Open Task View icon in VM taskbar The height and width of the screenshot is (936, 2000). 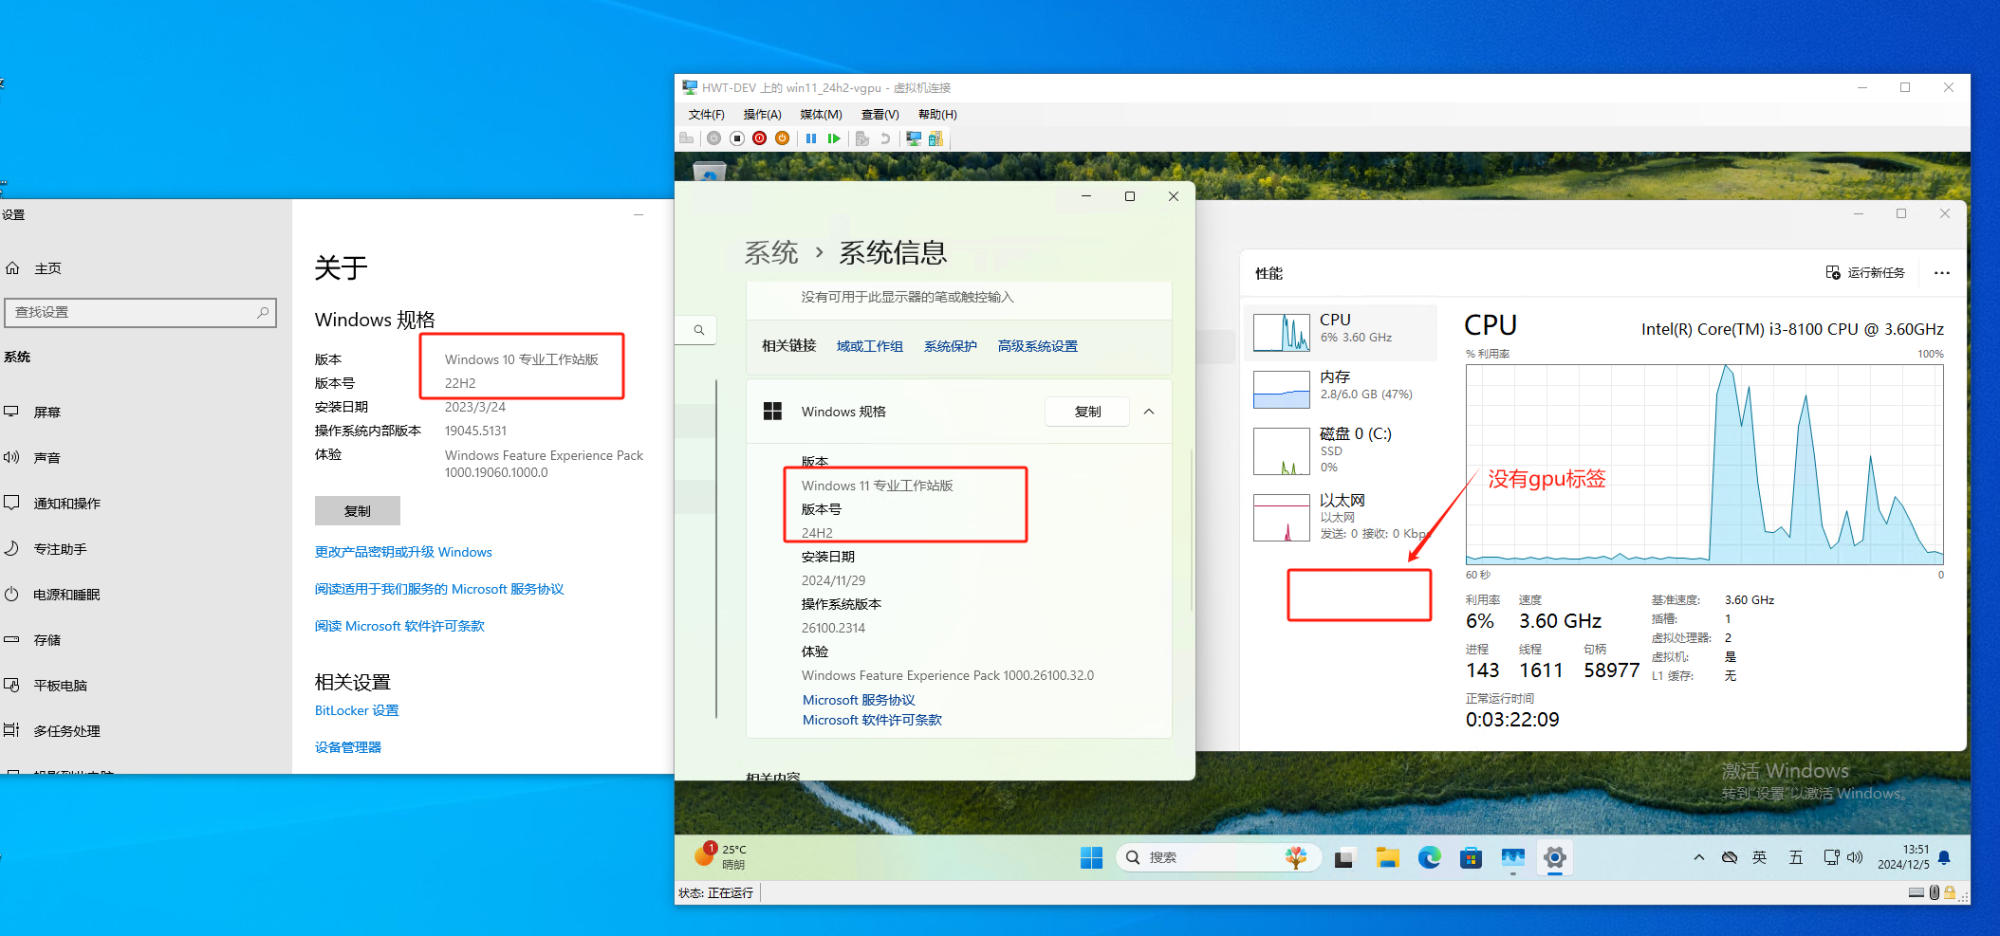(x=1344, y=858)
